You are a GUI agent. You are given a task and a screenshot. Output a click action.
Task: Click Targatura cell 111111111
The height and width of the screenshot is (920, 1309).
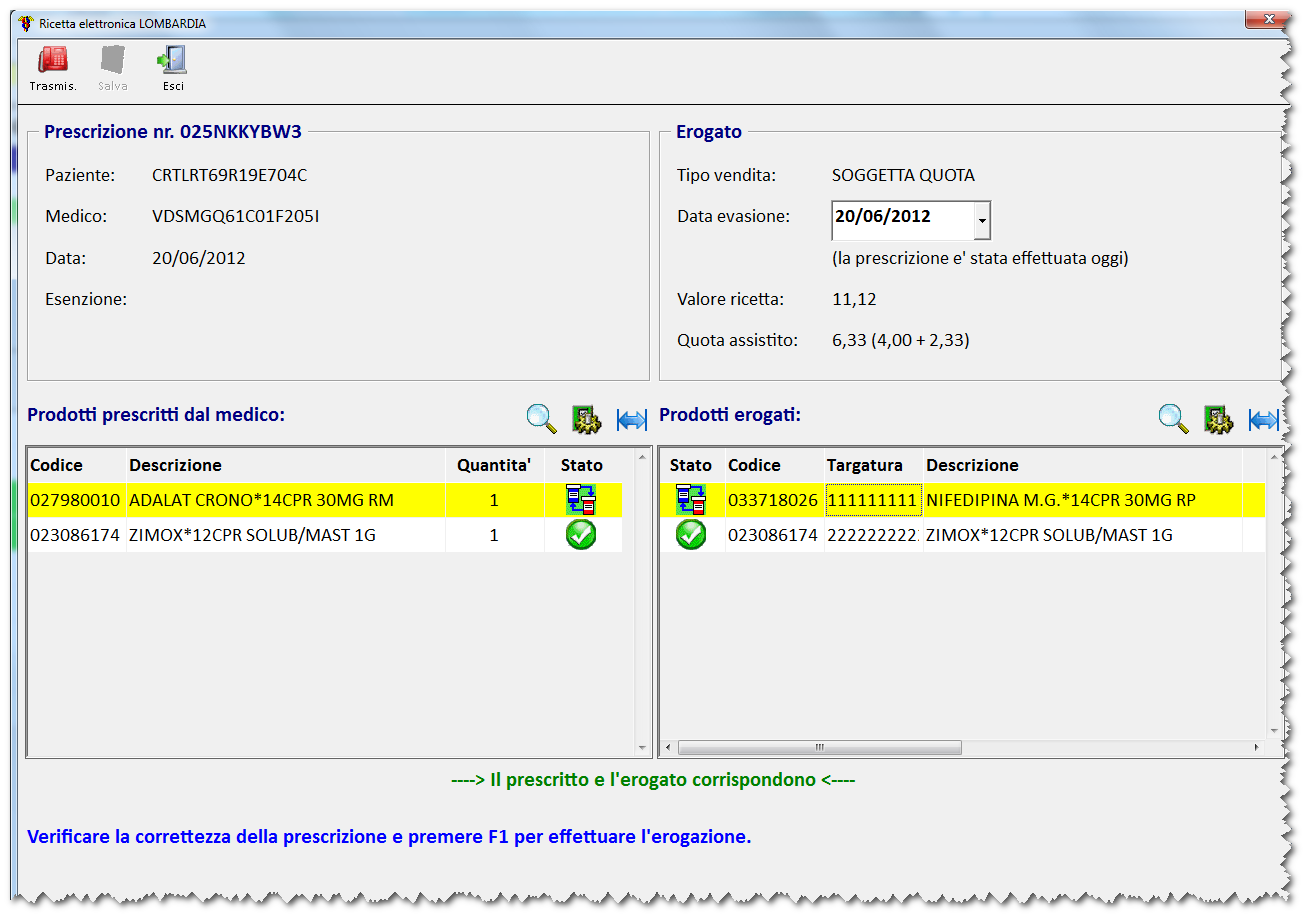tap(873, 500)
